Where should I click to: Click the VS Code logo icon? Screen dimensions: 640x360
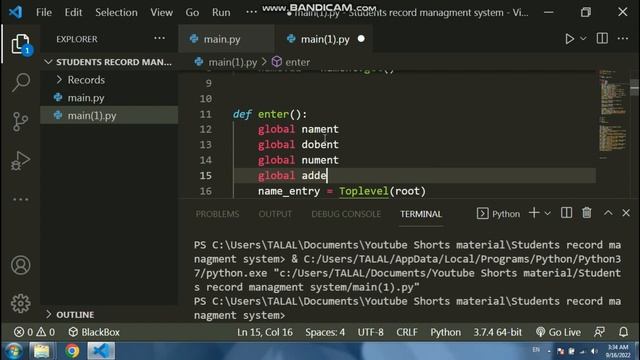pyautogui.click(x=16, y=12)
